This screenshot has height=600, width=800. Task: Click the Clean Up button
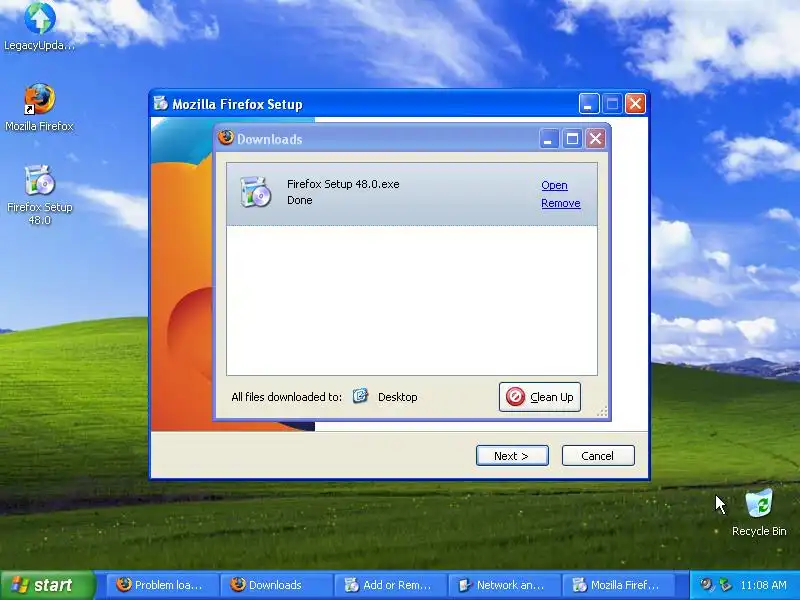pos(540,397)
